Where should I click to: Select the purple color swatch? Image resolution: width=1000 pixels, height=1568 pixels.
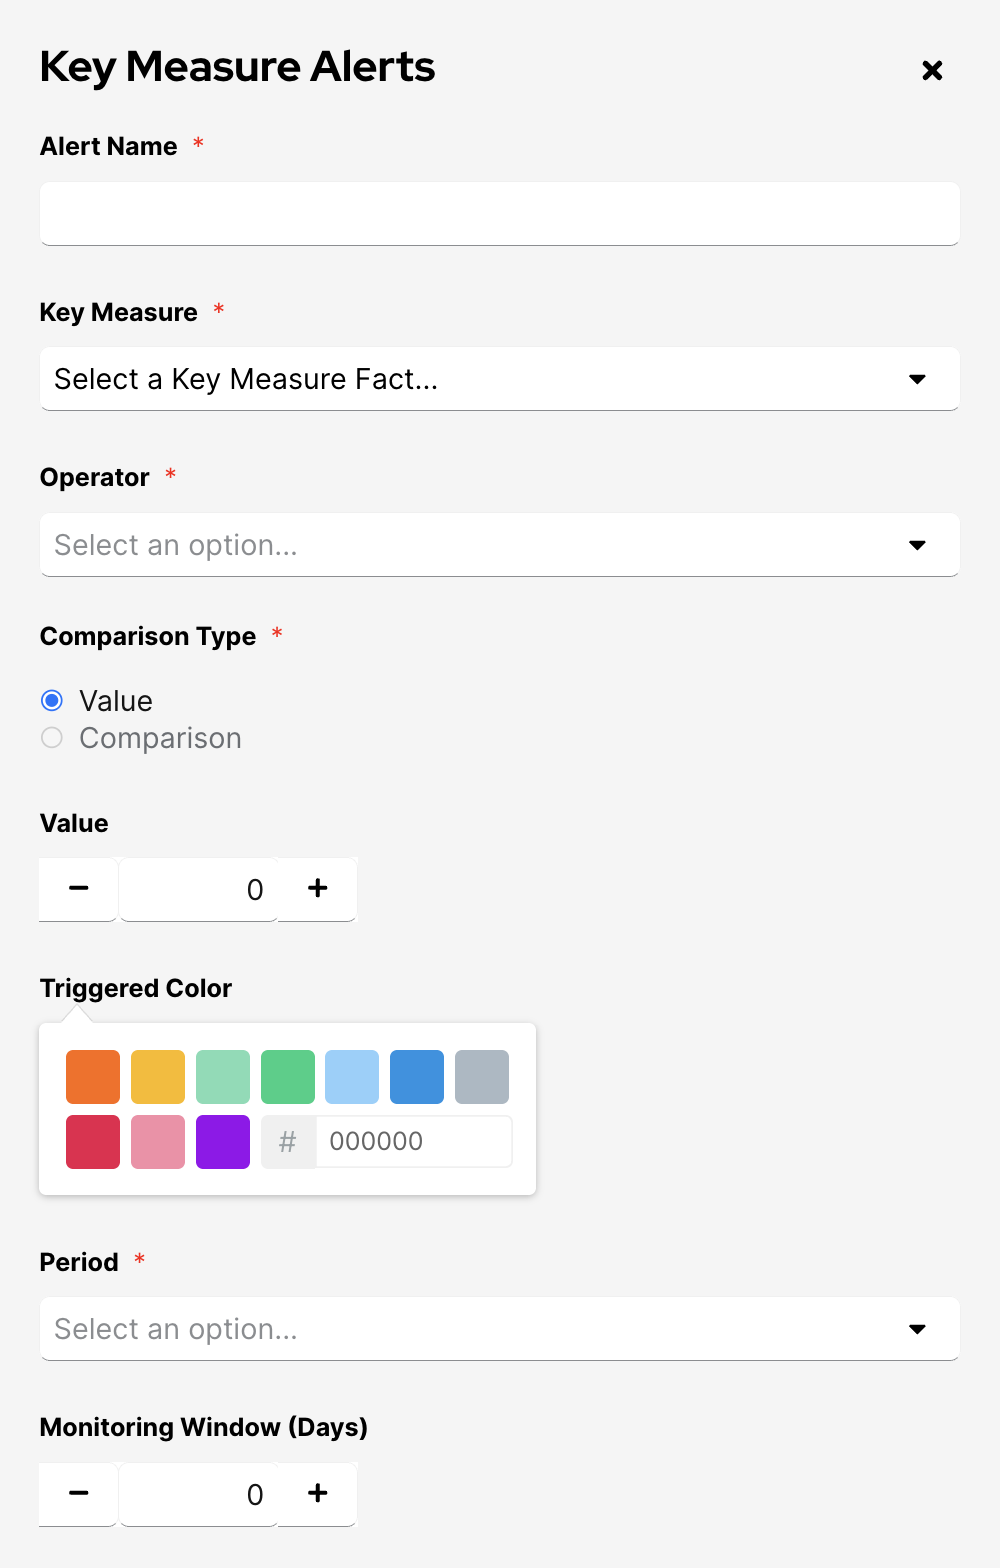coord(223,1142)
